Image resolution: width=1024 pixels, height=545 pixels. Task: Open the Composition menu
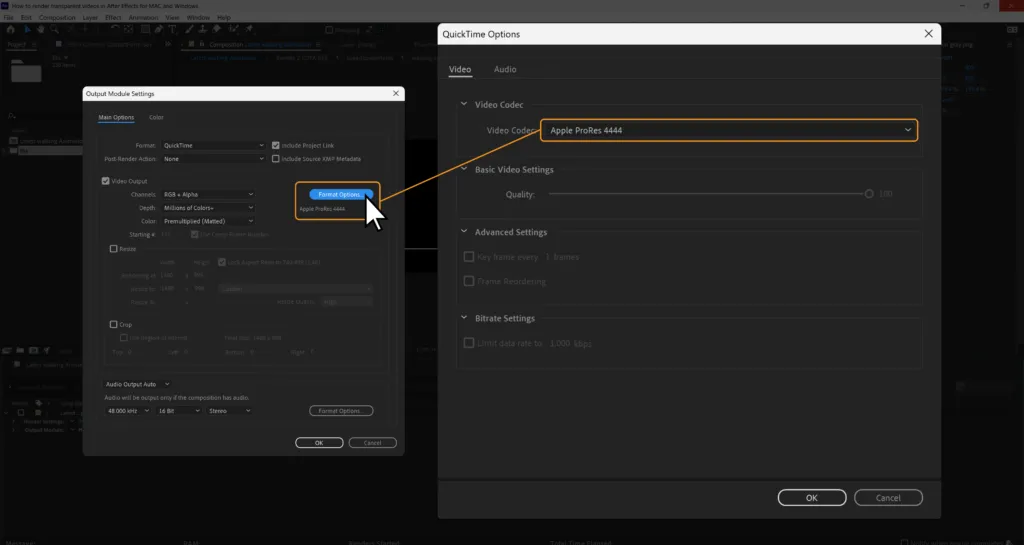point(57,18)
